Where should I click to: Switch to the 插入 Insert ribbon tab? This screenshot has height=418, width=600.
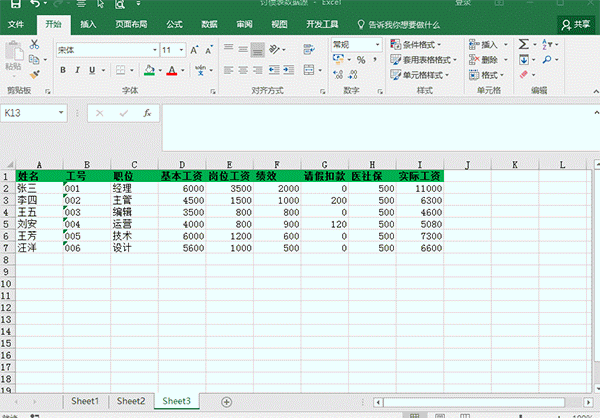pyautogui.click(x=88, y=24)
